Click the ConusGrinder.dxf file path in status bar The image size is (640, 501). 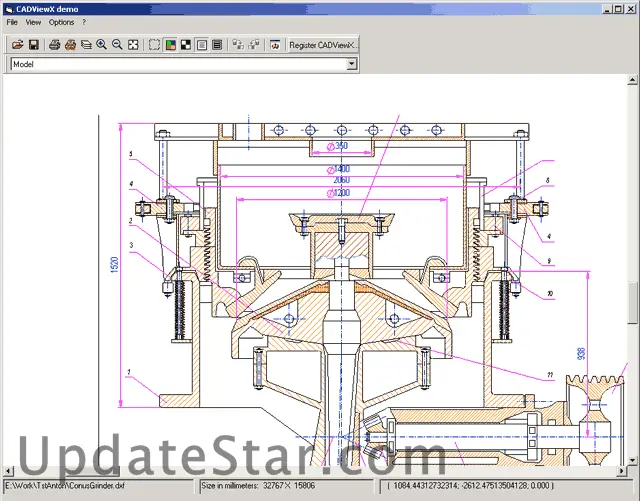point(64,486)
